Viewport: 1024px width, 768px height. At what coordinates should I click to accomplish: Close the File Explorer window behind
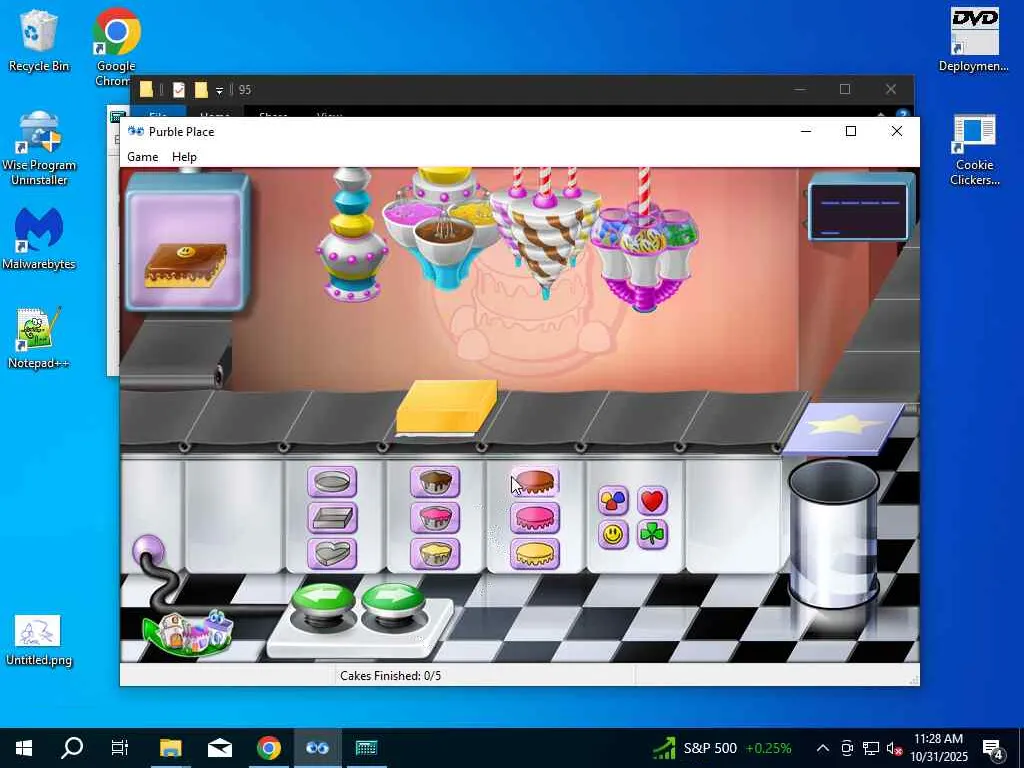click(891, 89)
